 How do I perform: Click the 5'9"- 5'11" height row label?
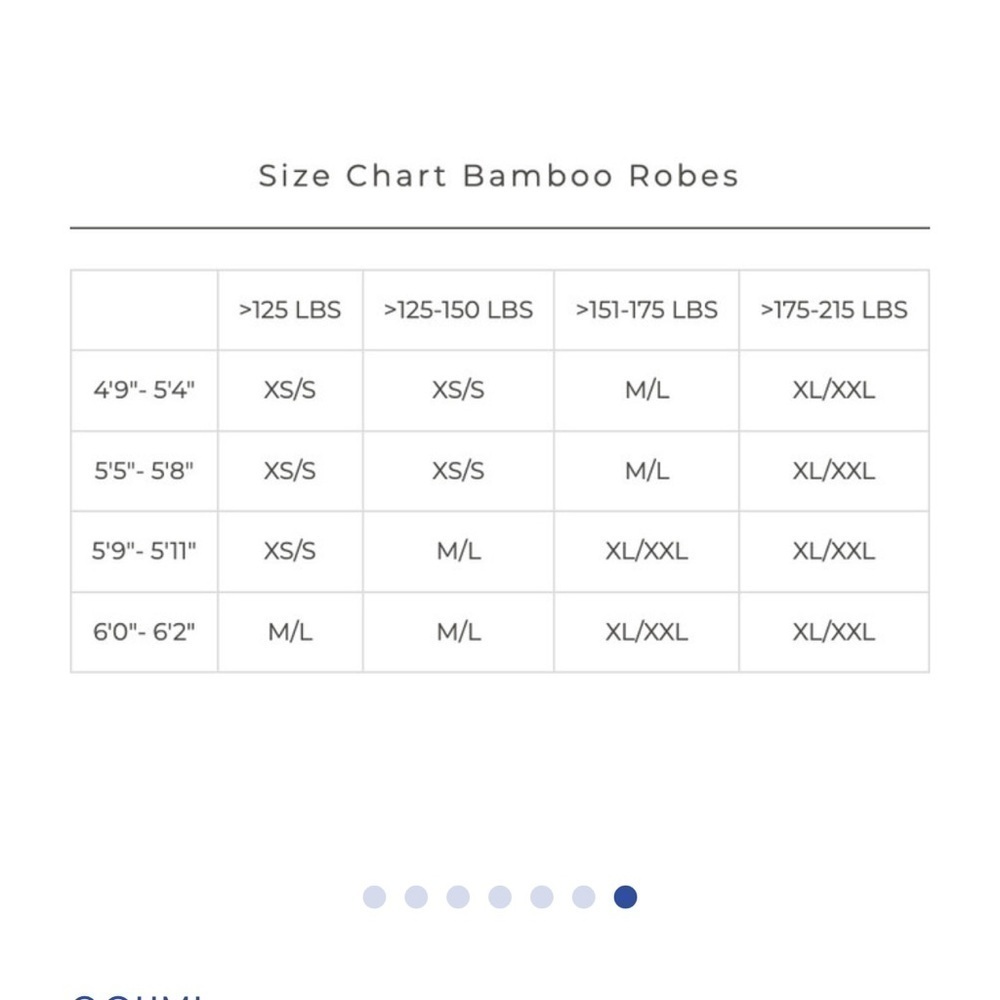point(144,551)
